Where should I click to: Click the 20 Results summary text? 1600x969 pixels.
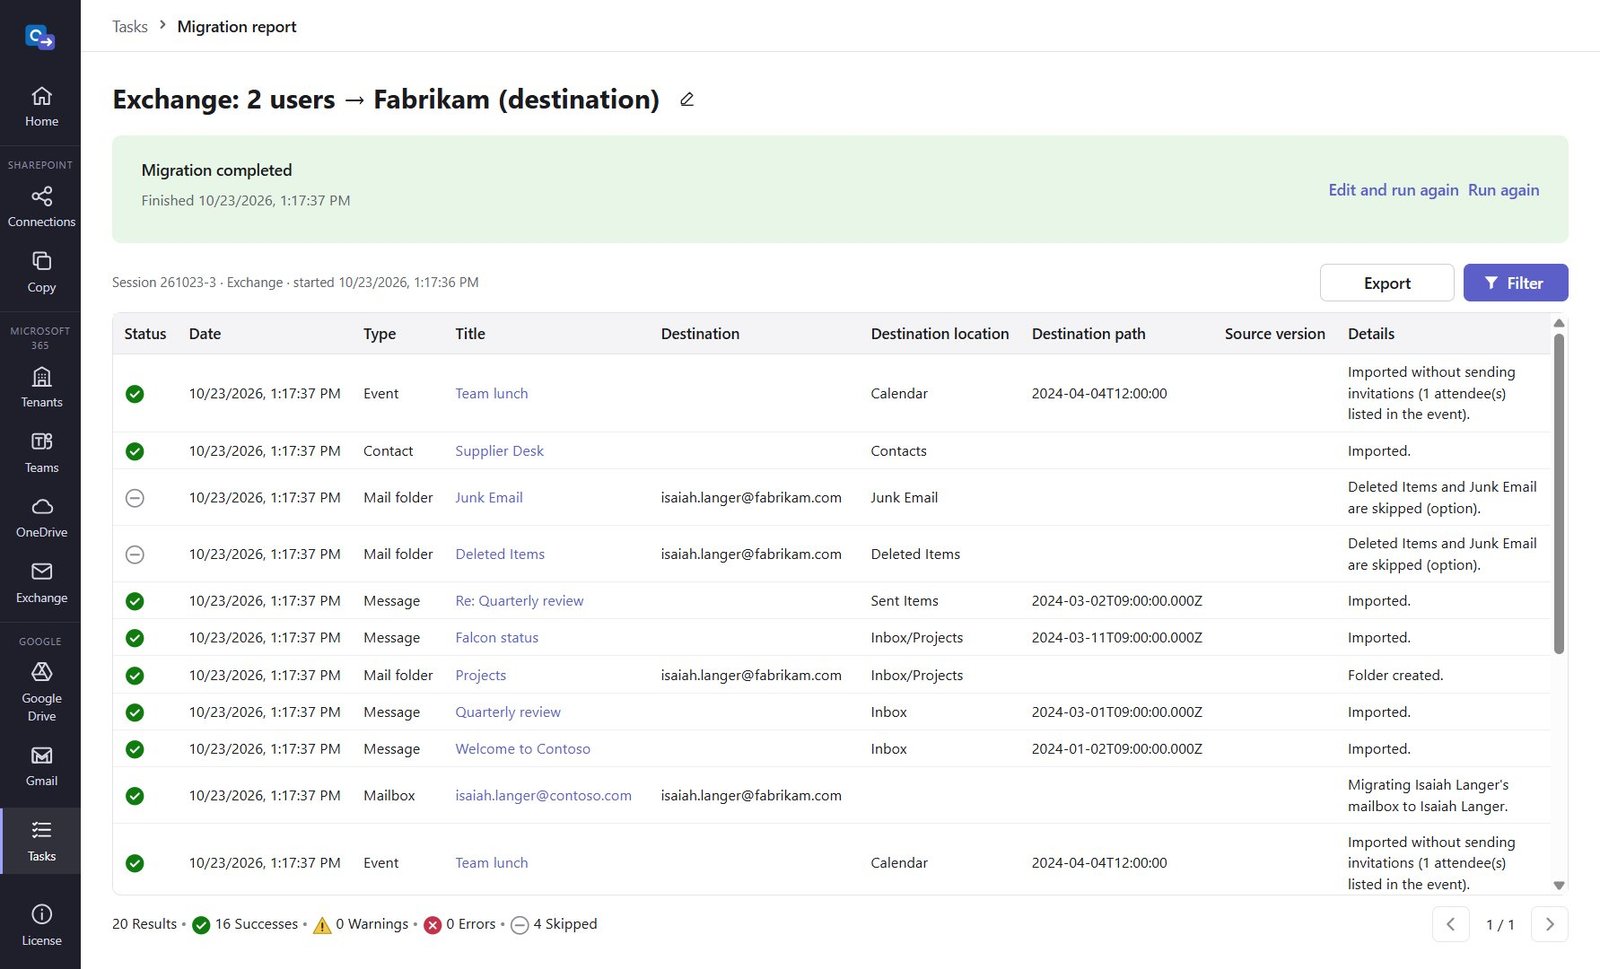tap(144, 924)
